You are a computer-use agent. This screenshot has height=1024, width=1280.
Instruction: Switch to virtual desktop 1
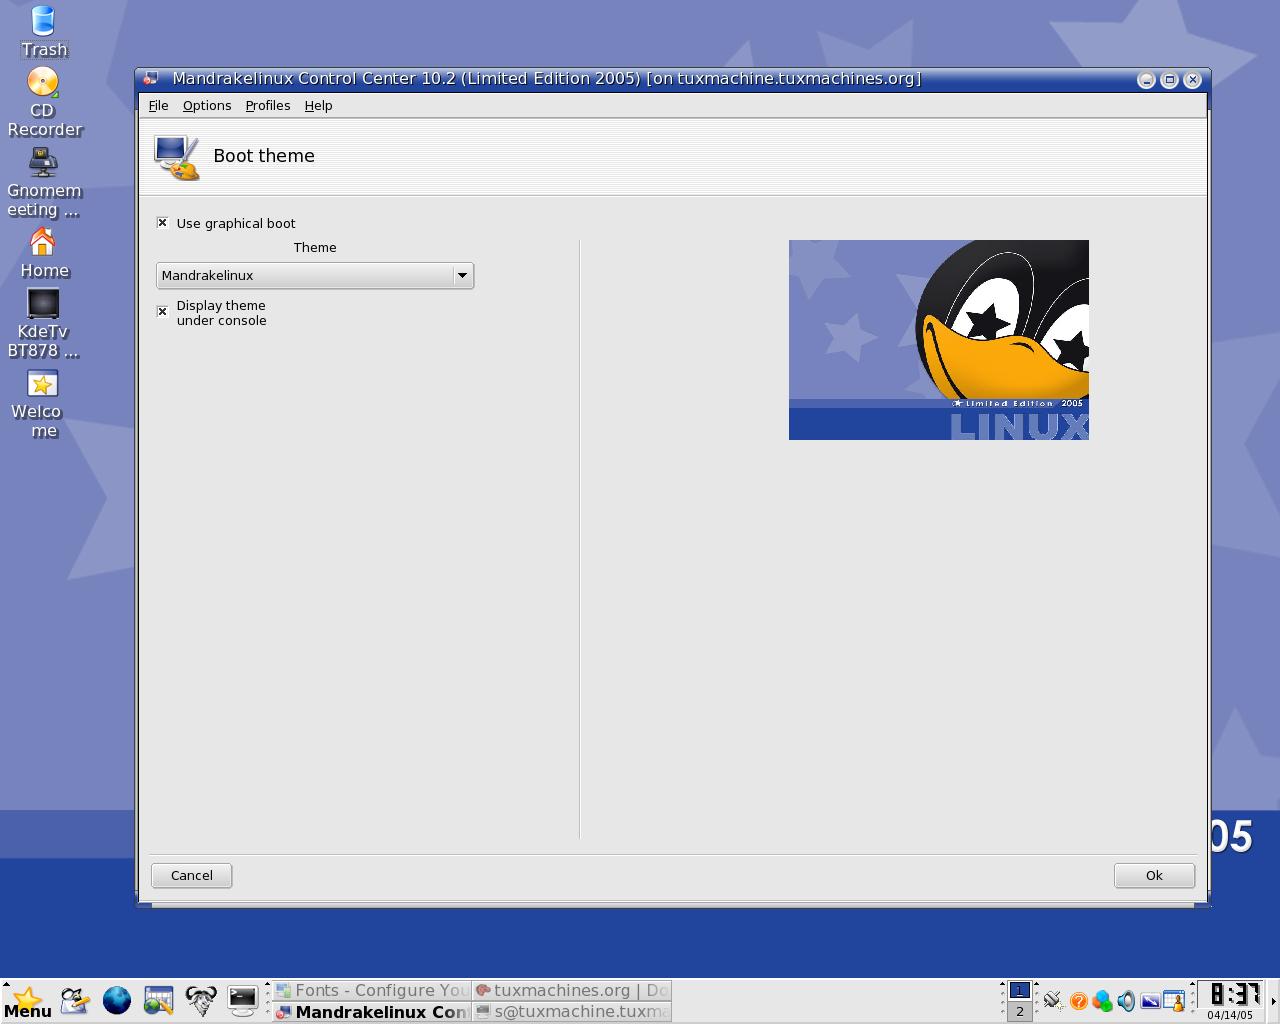(1019, 990)
